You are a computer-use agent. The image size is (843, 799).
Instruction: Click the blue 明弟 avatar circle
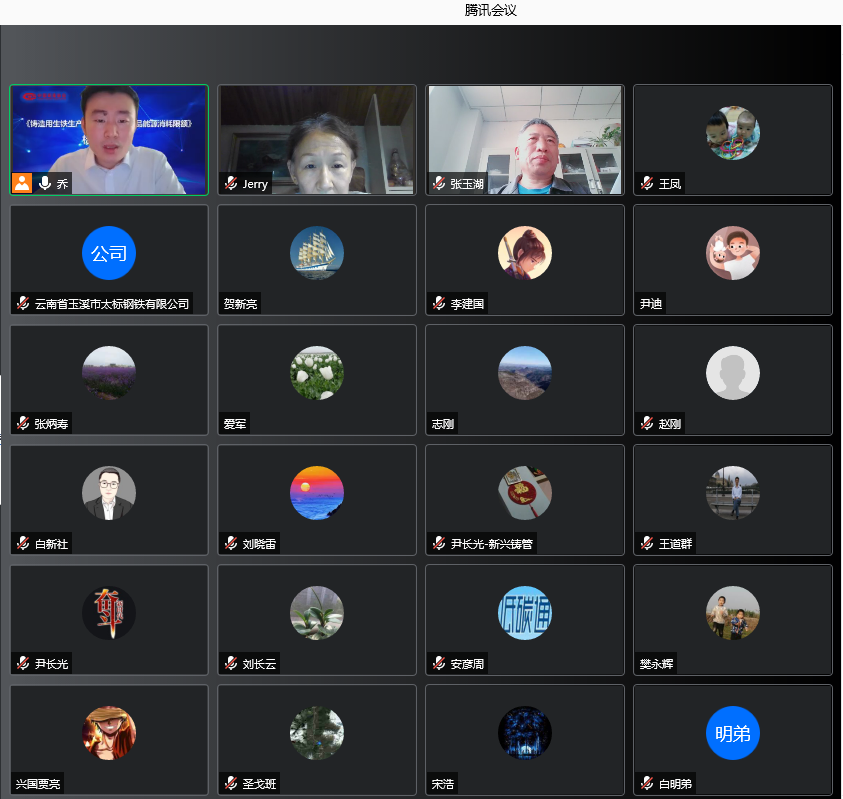(733, 733)
